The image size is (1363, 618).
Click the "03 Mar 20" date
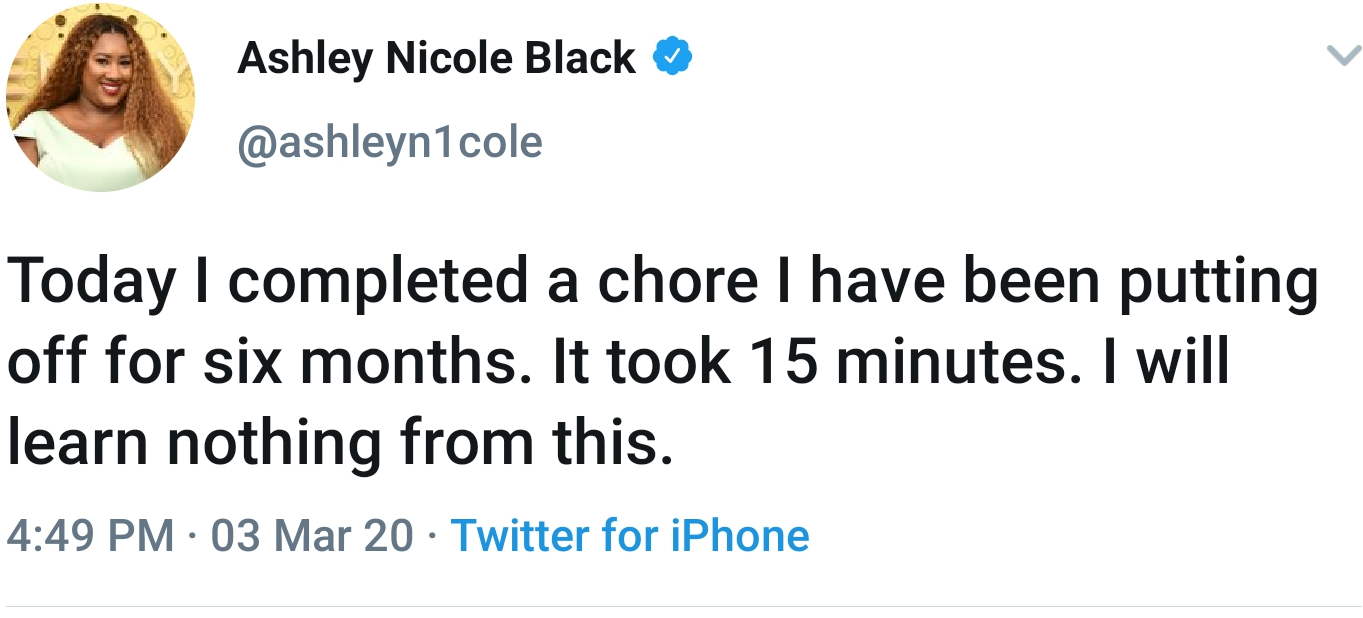coord(312,536)
